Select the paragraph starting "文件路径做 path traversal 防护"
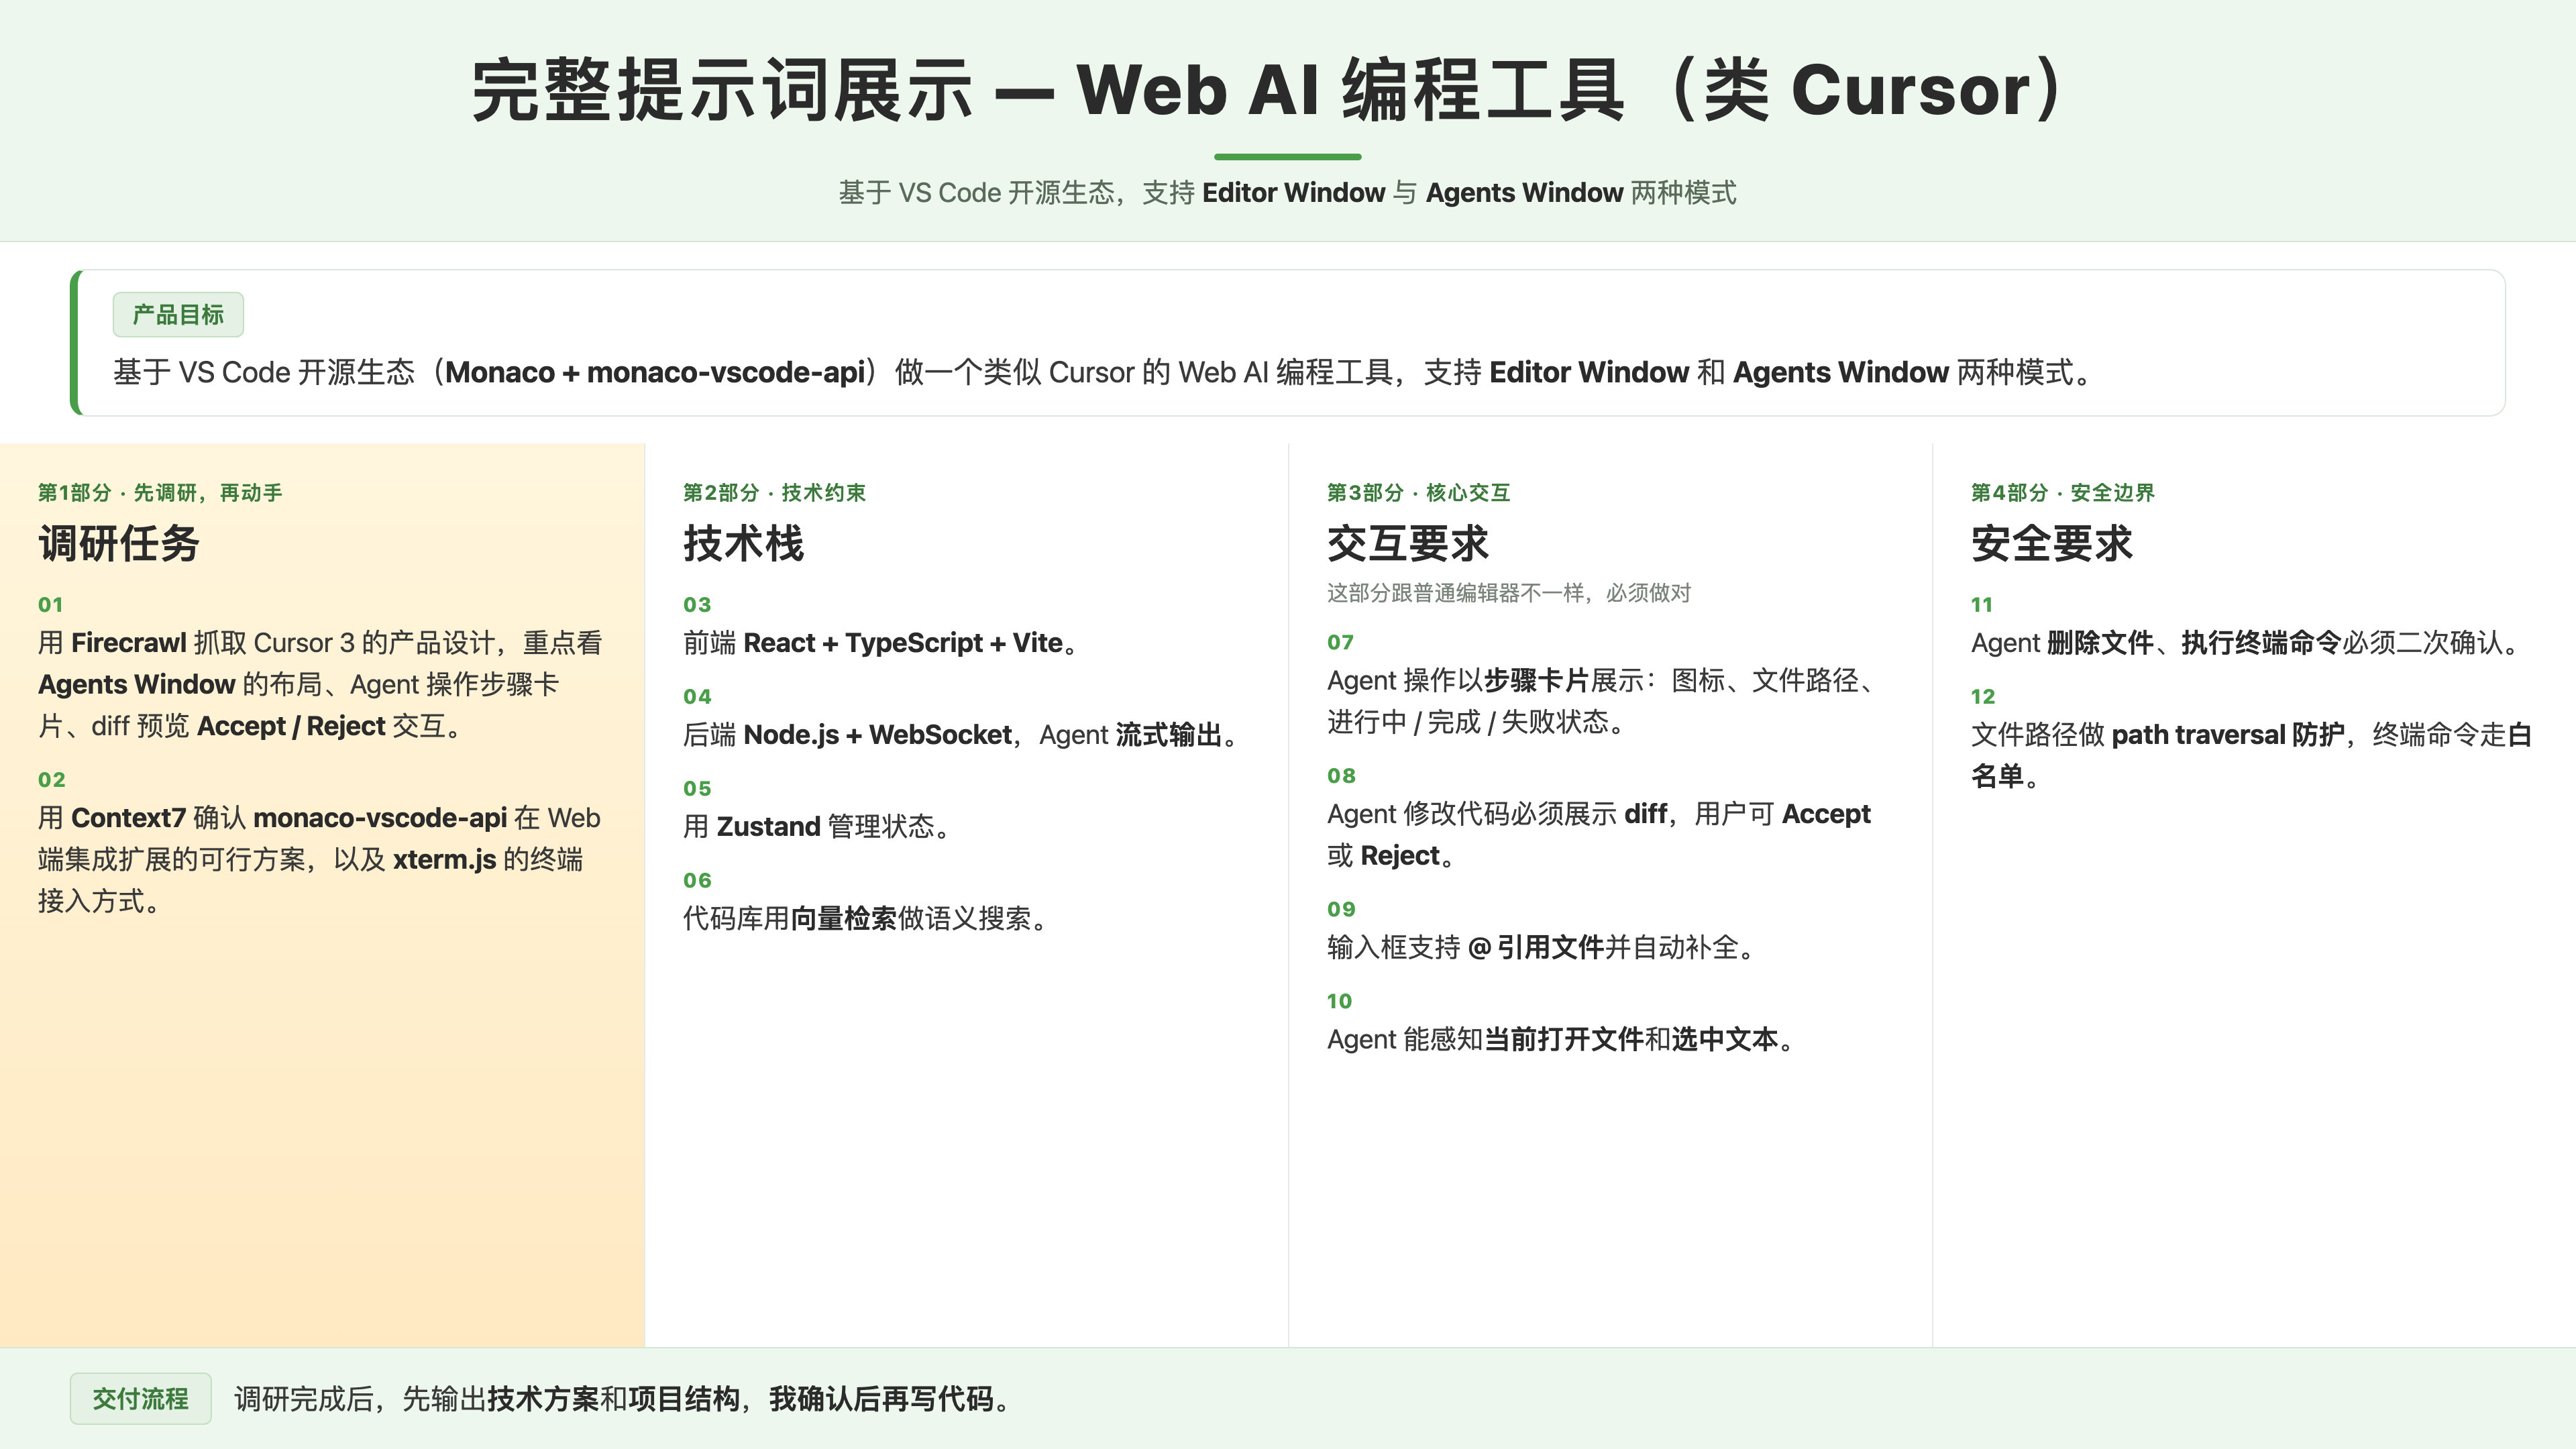This screenshot has width=2576, height=1449. 2251,755
